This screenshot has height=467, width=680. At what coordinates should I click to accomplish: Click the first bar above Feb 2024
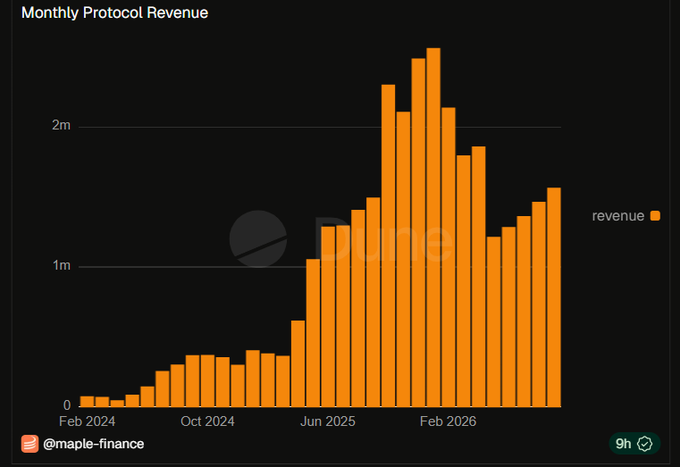pos(87,401)
